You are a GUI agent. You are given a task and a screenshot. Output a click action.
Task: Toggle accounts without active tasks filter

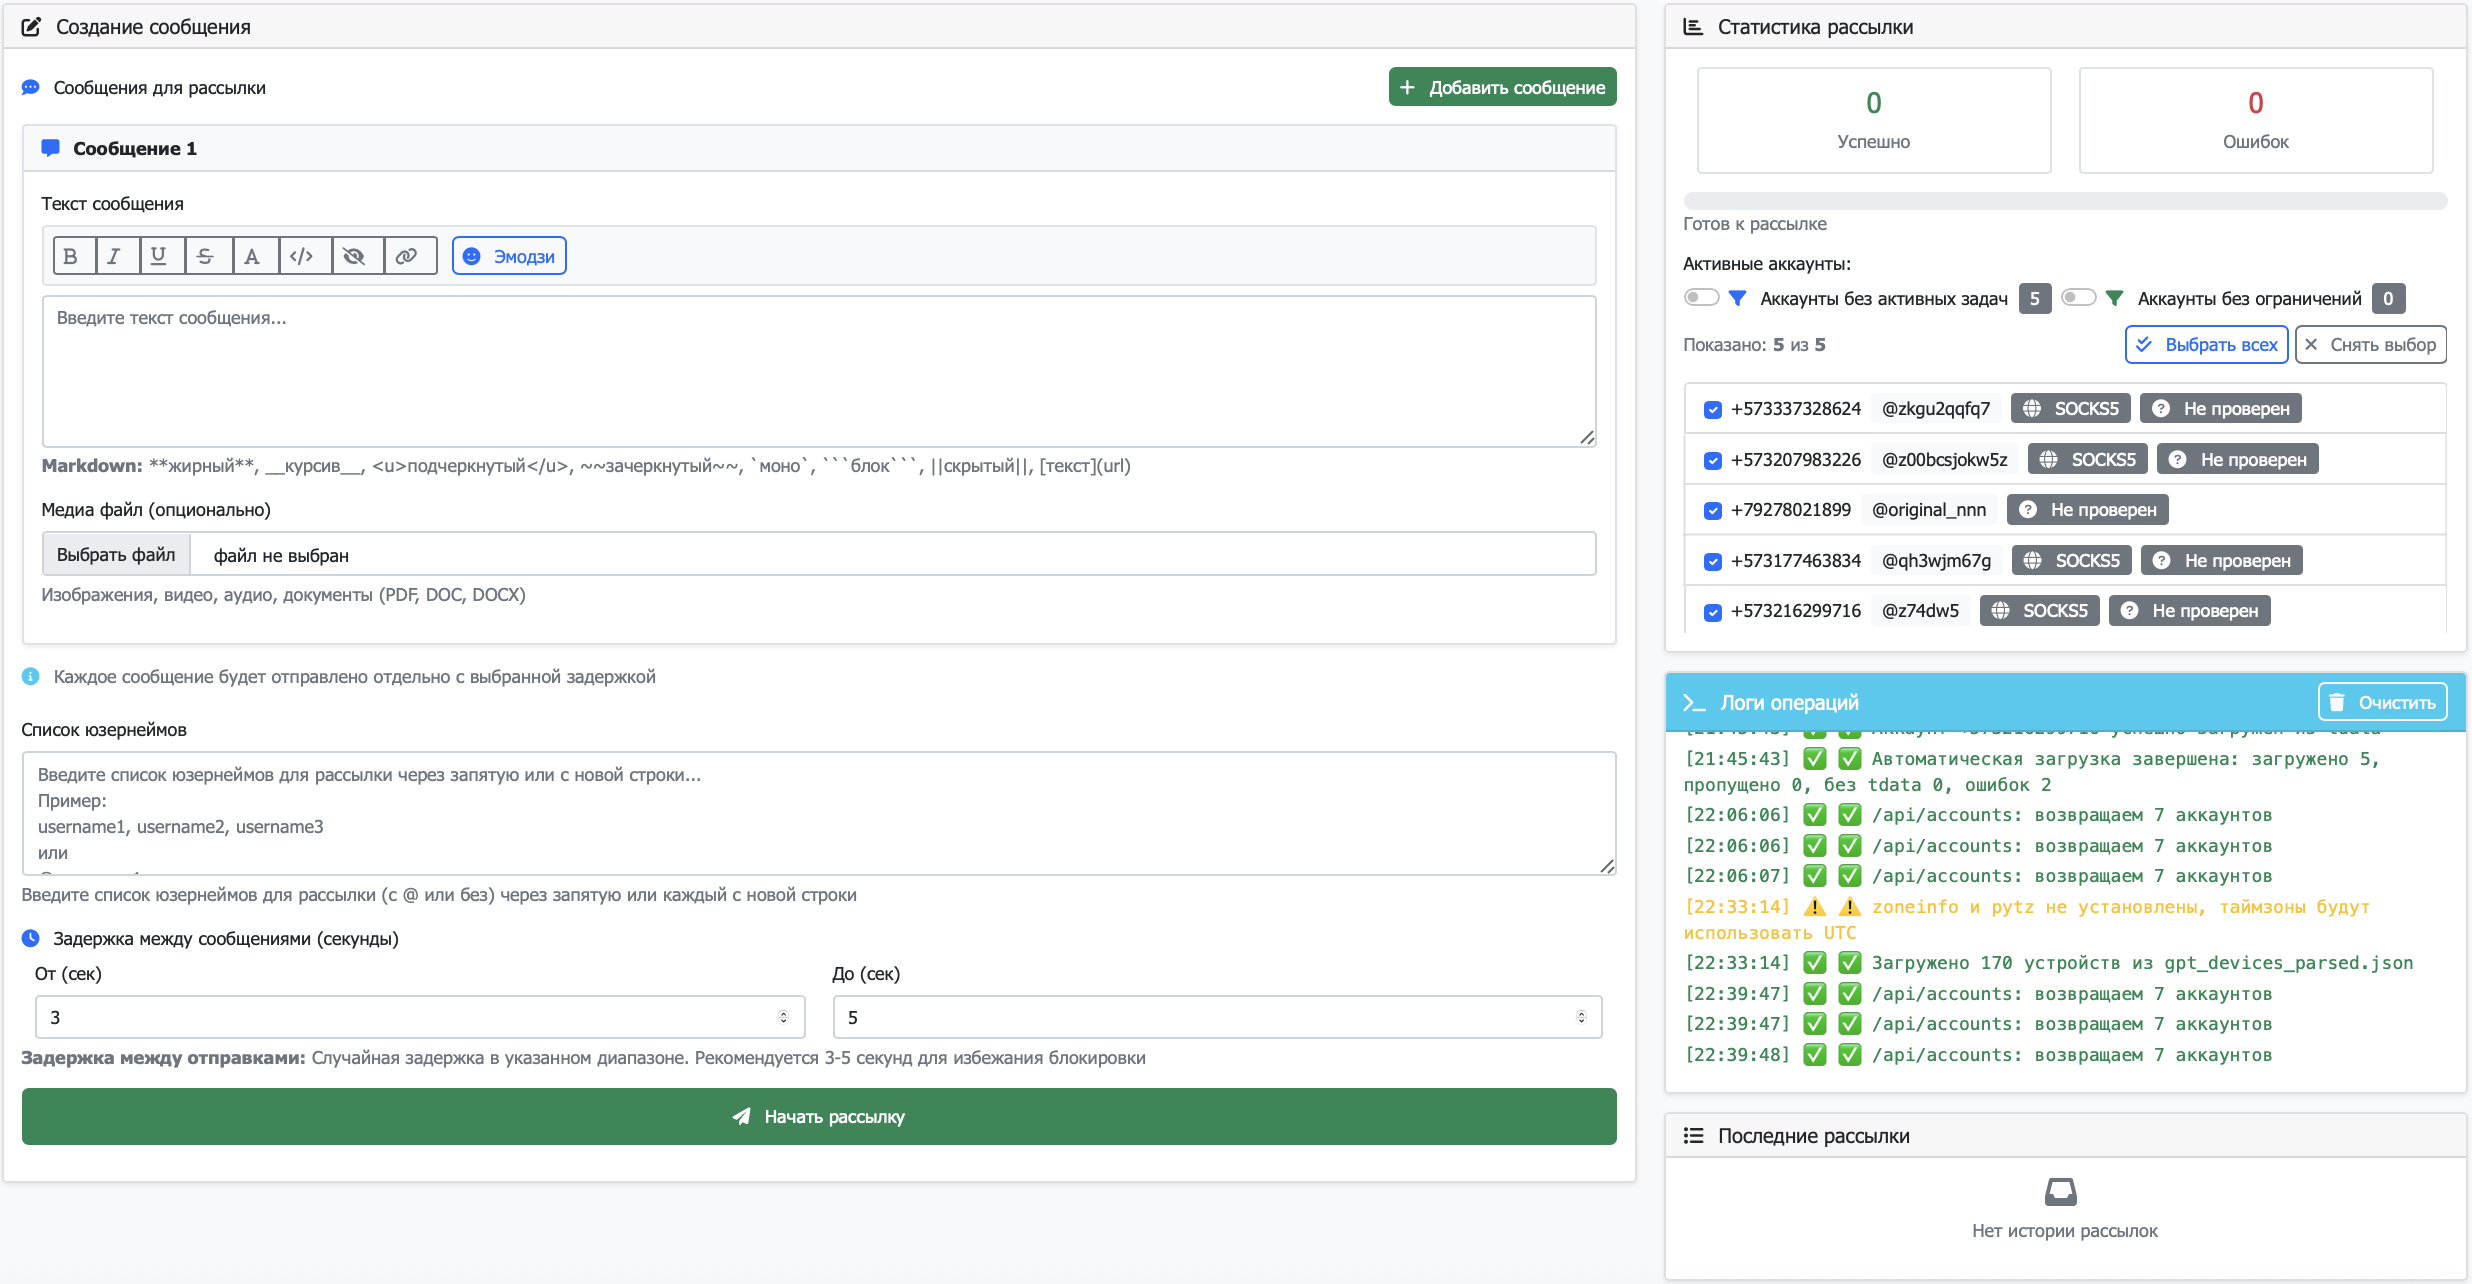point(1701,298)
